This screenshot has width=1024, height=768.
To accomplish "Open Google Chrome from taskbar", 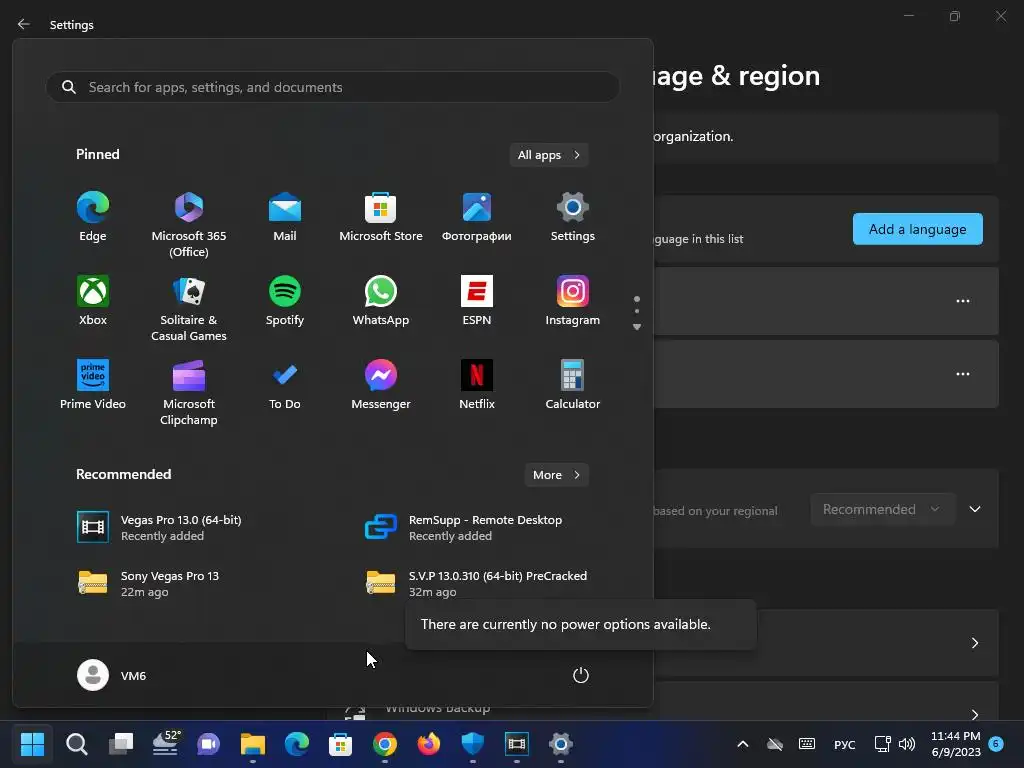I will [x=385, y=744].
